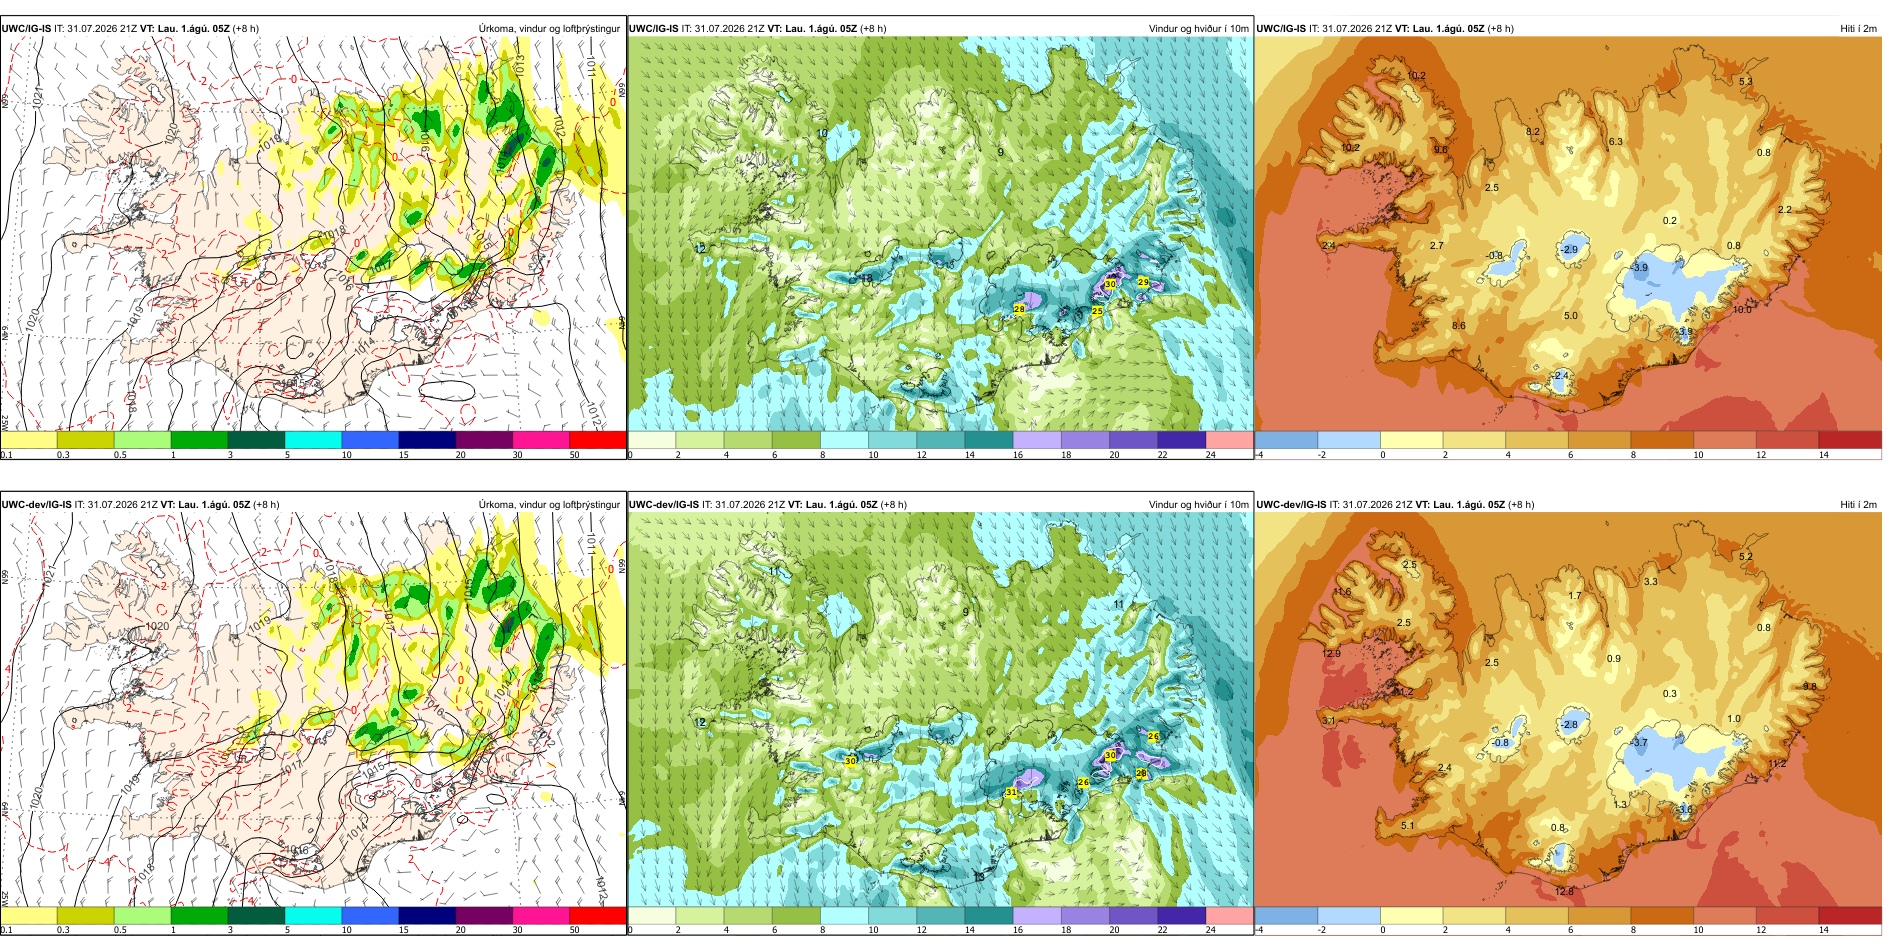
Task: Click the '12.9' temperature value on UWC-dev temperature map
Action: click(1331, 654)
